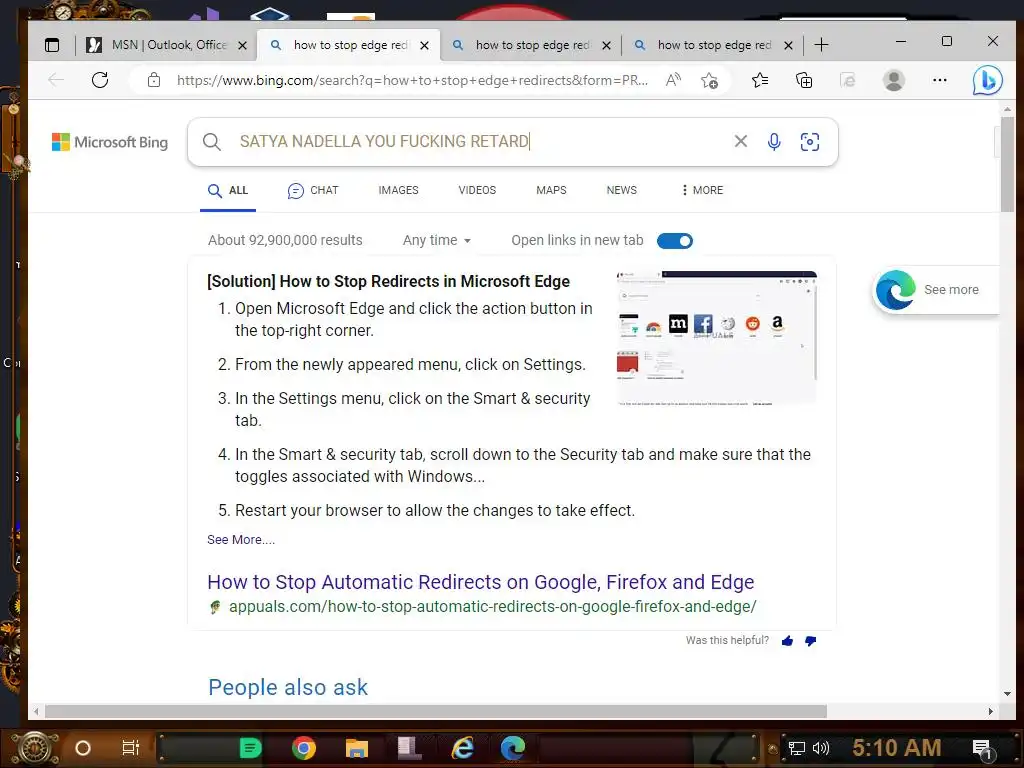
Task: Open the steampunk Start button
Action: coord(35,748)
